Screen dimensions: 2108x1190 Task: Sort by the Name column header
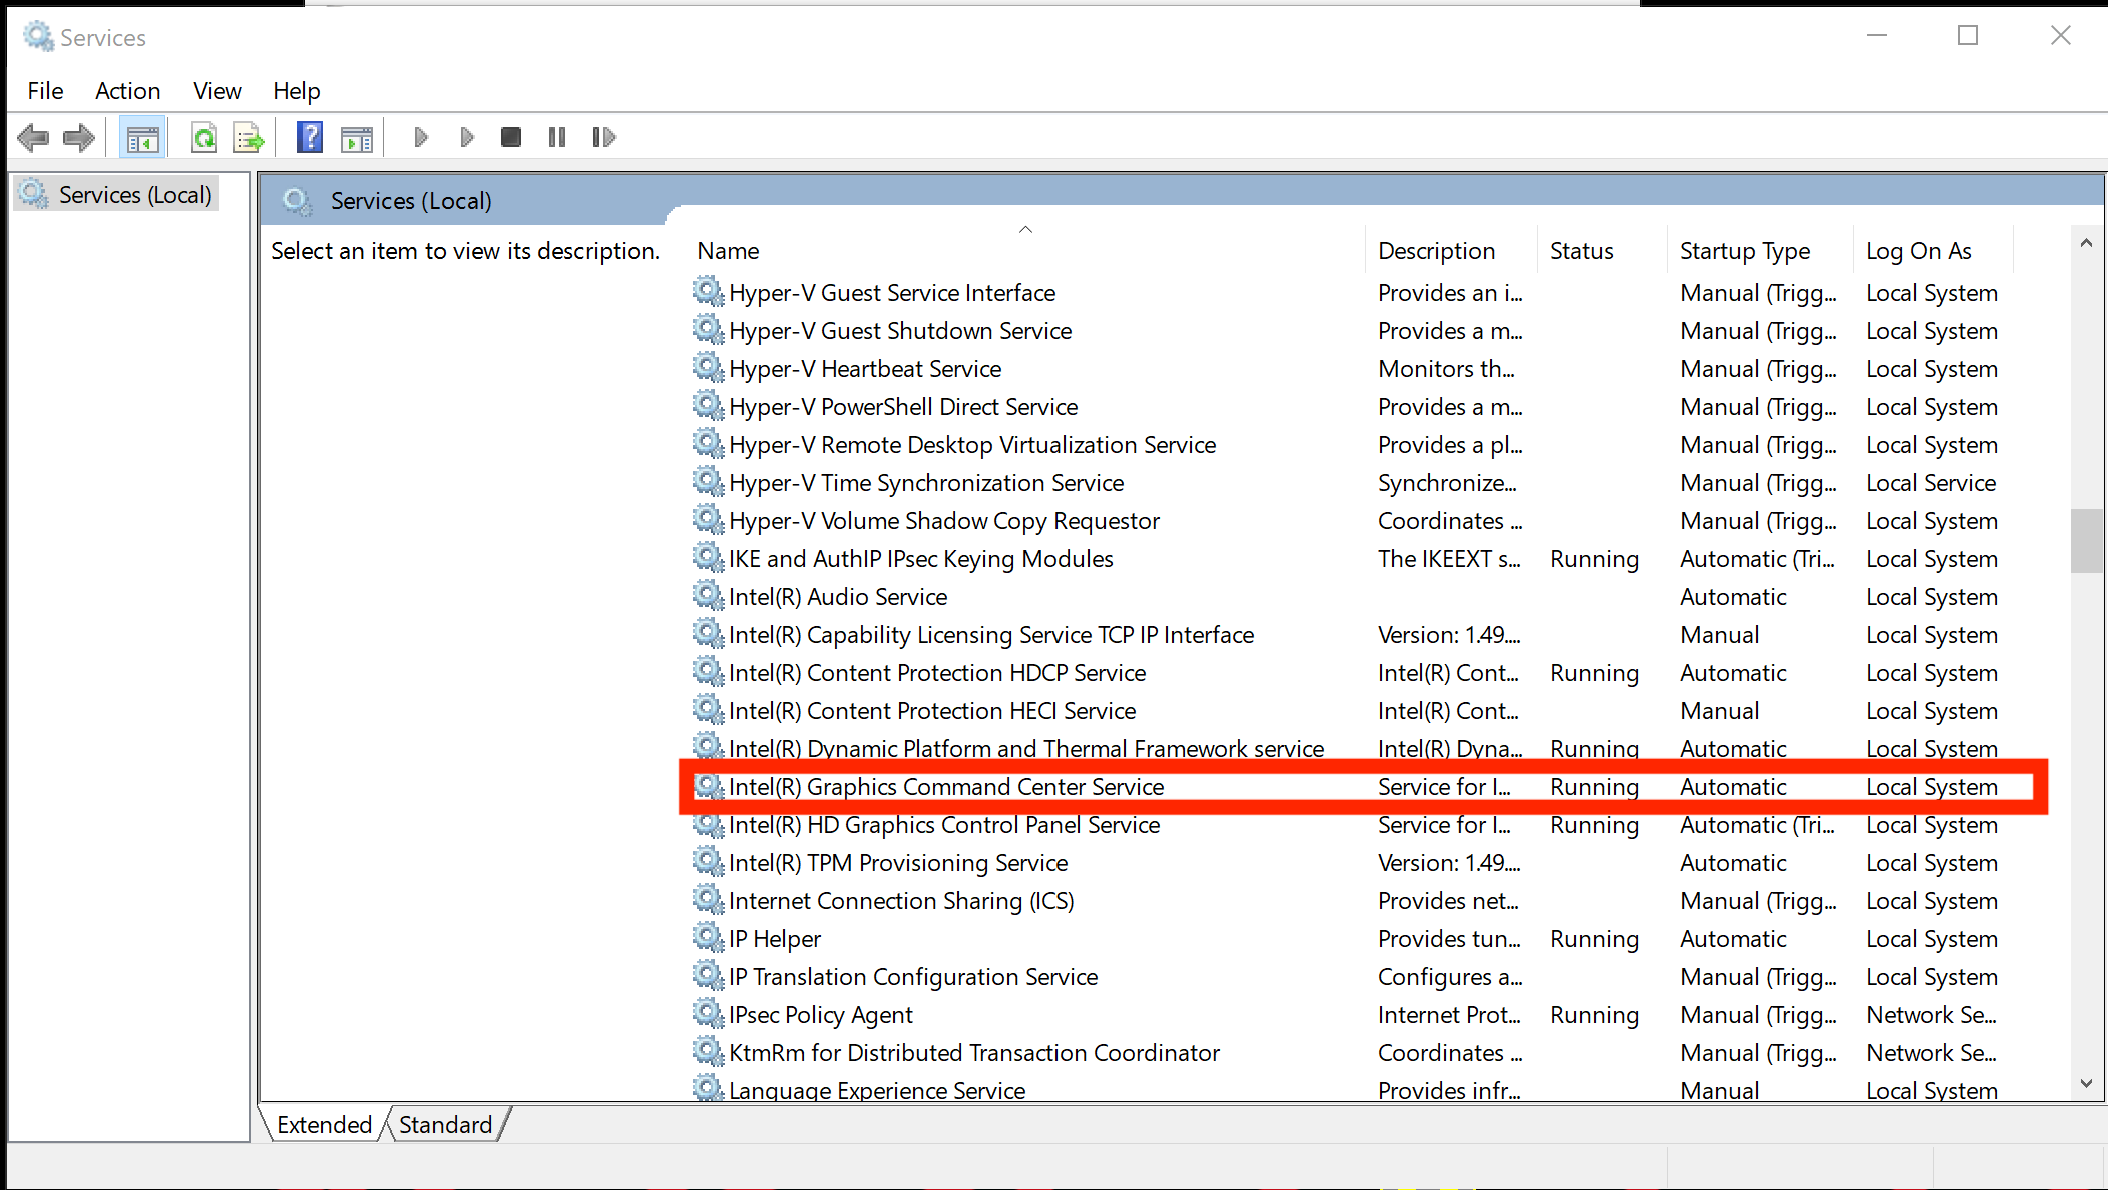click(728, 251)
